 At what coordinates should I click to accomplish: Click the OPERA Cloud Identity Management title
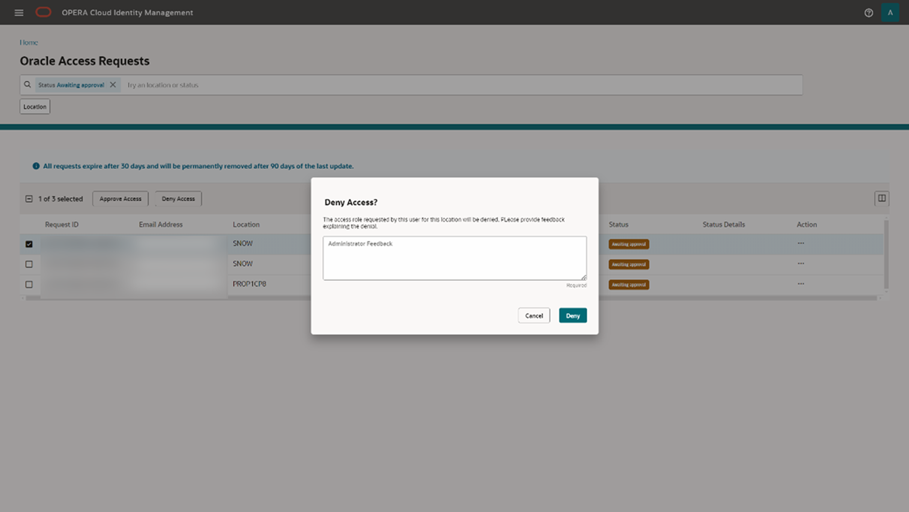[128, 12]
